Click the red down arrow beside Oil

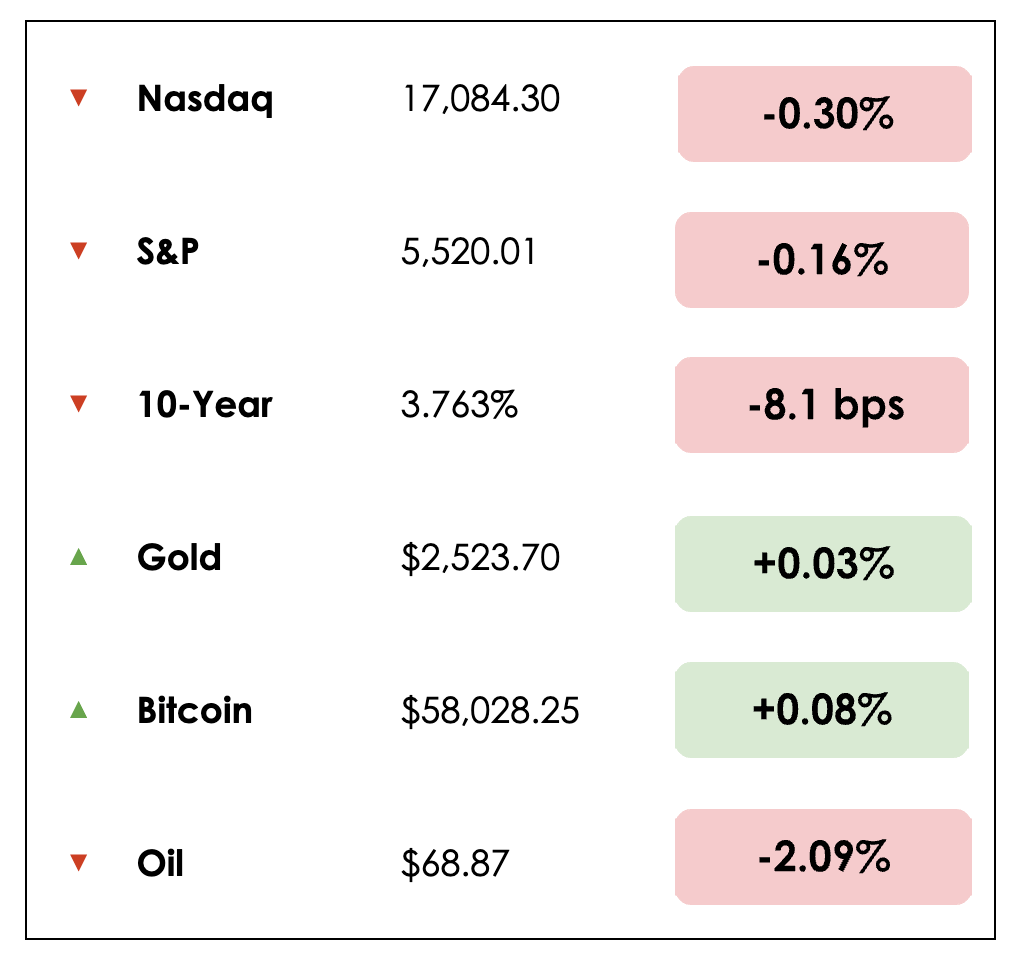point(79,863)
